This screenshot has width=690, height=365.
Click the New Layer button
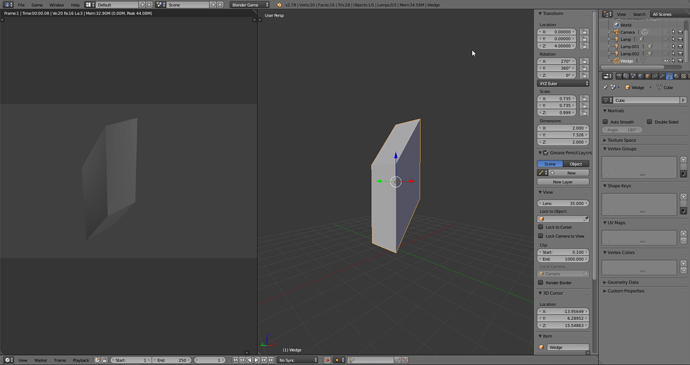pyautogui.click(x=563, y=182)
